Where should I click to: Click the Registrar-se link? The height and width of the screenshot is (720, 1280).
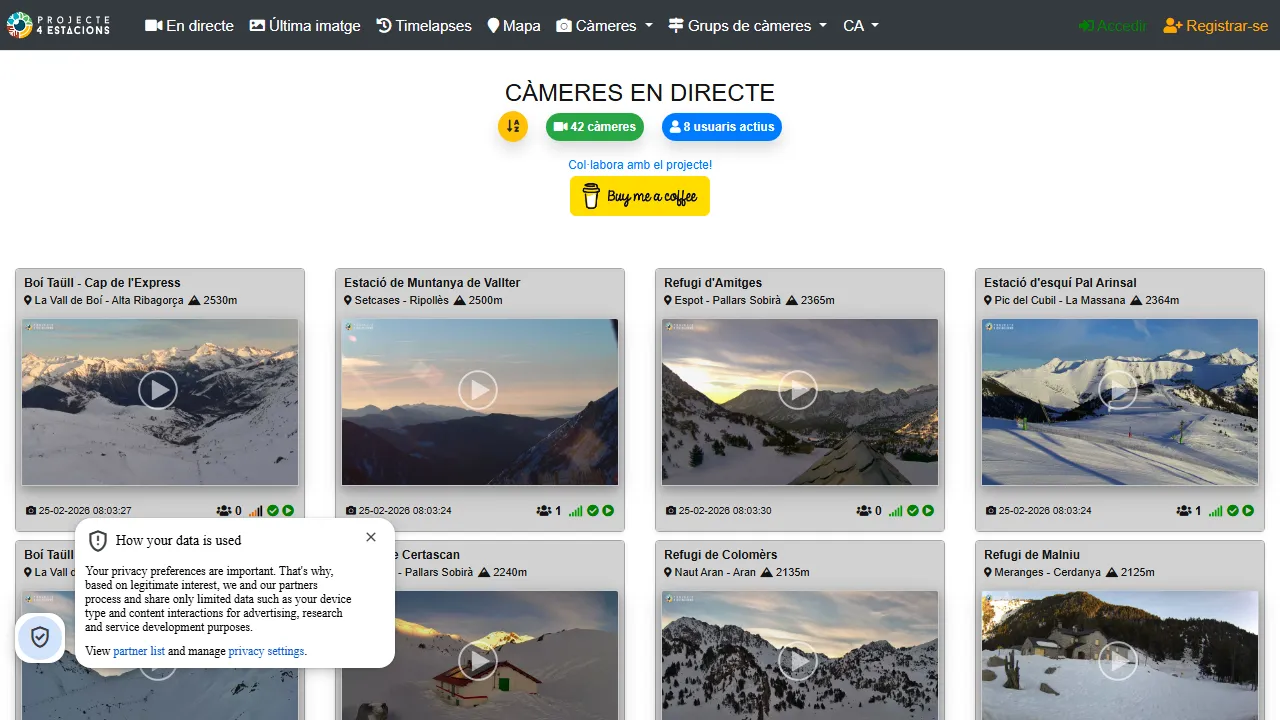coord(1215,26)
